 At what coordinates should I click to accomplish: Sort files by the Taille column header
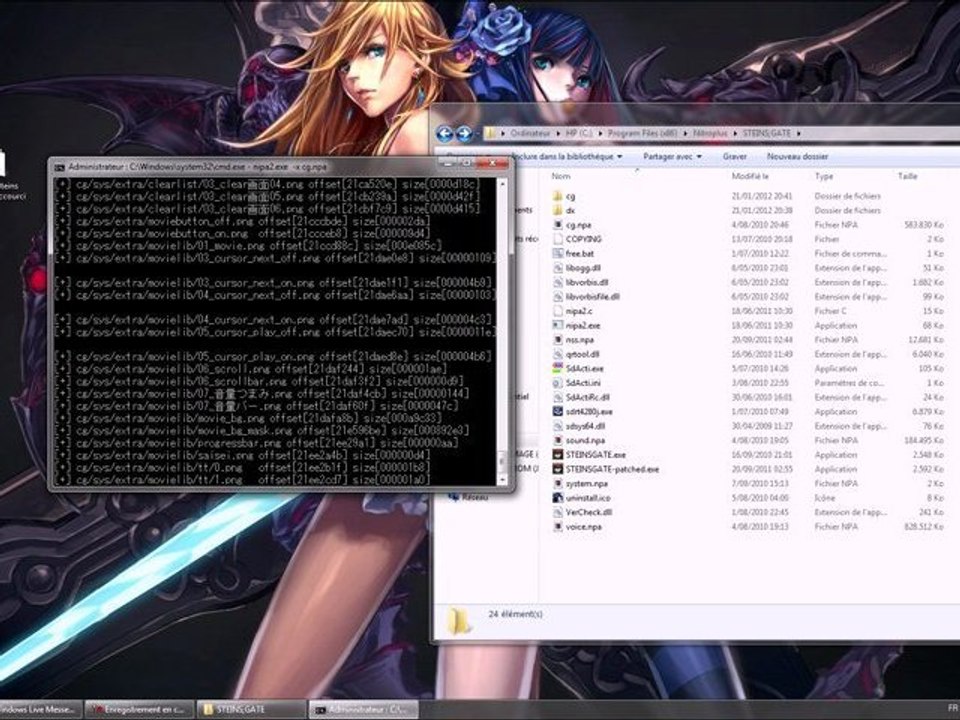pos(908,176)
